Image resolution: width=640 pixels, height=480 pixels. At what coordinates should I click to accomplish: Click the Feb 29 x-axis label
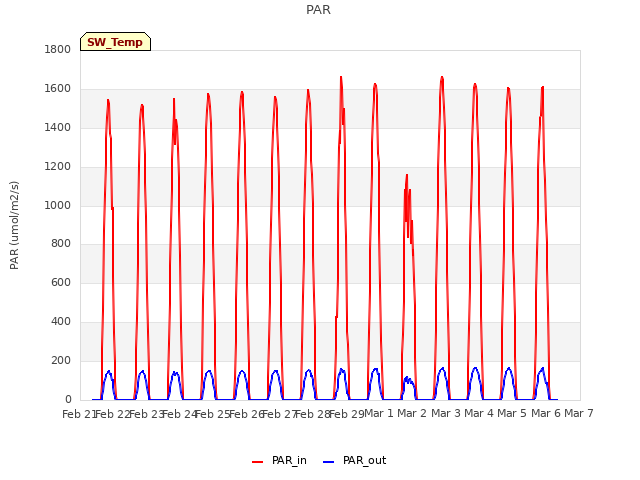[x=347, y=414]
